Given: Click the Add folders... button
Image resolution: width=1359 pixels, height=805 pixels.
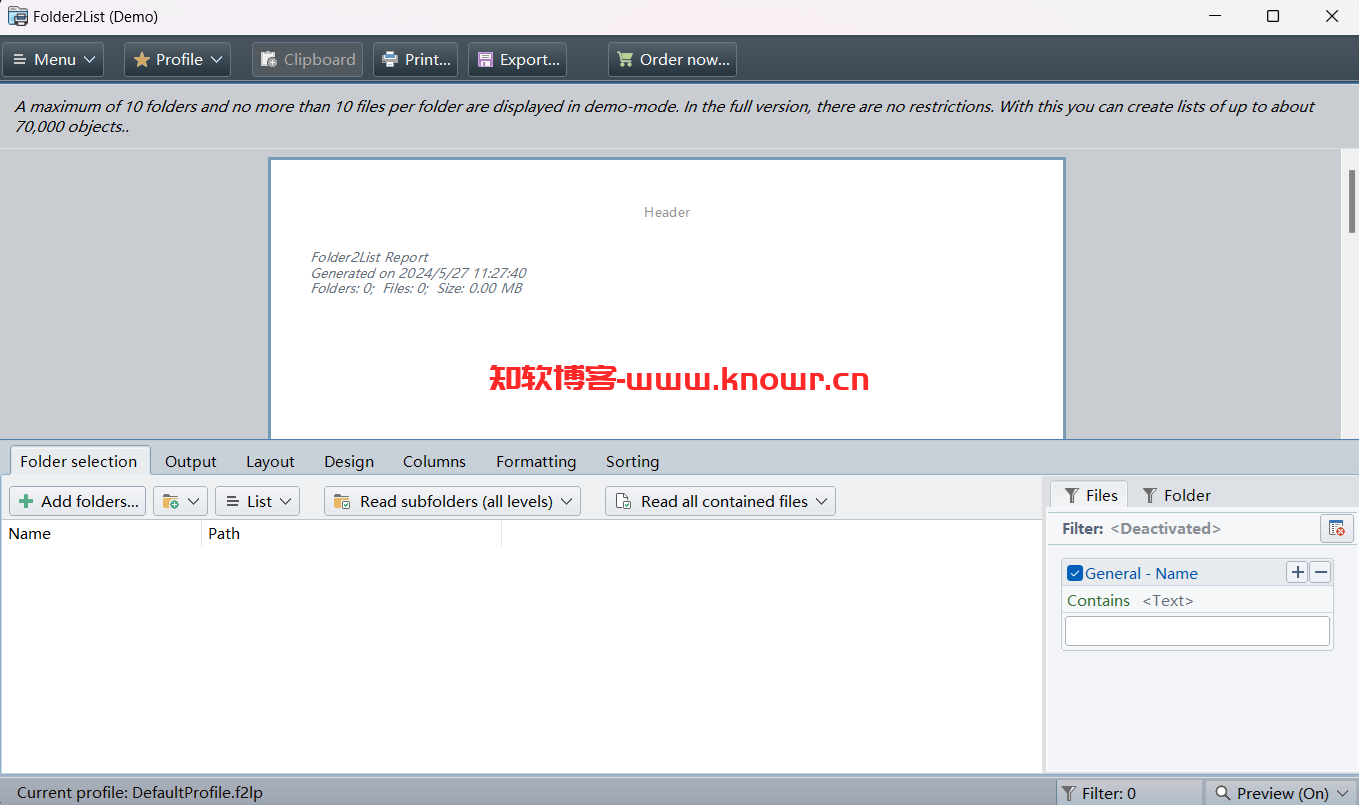Looking at the screenshot, I should [77, 501].
